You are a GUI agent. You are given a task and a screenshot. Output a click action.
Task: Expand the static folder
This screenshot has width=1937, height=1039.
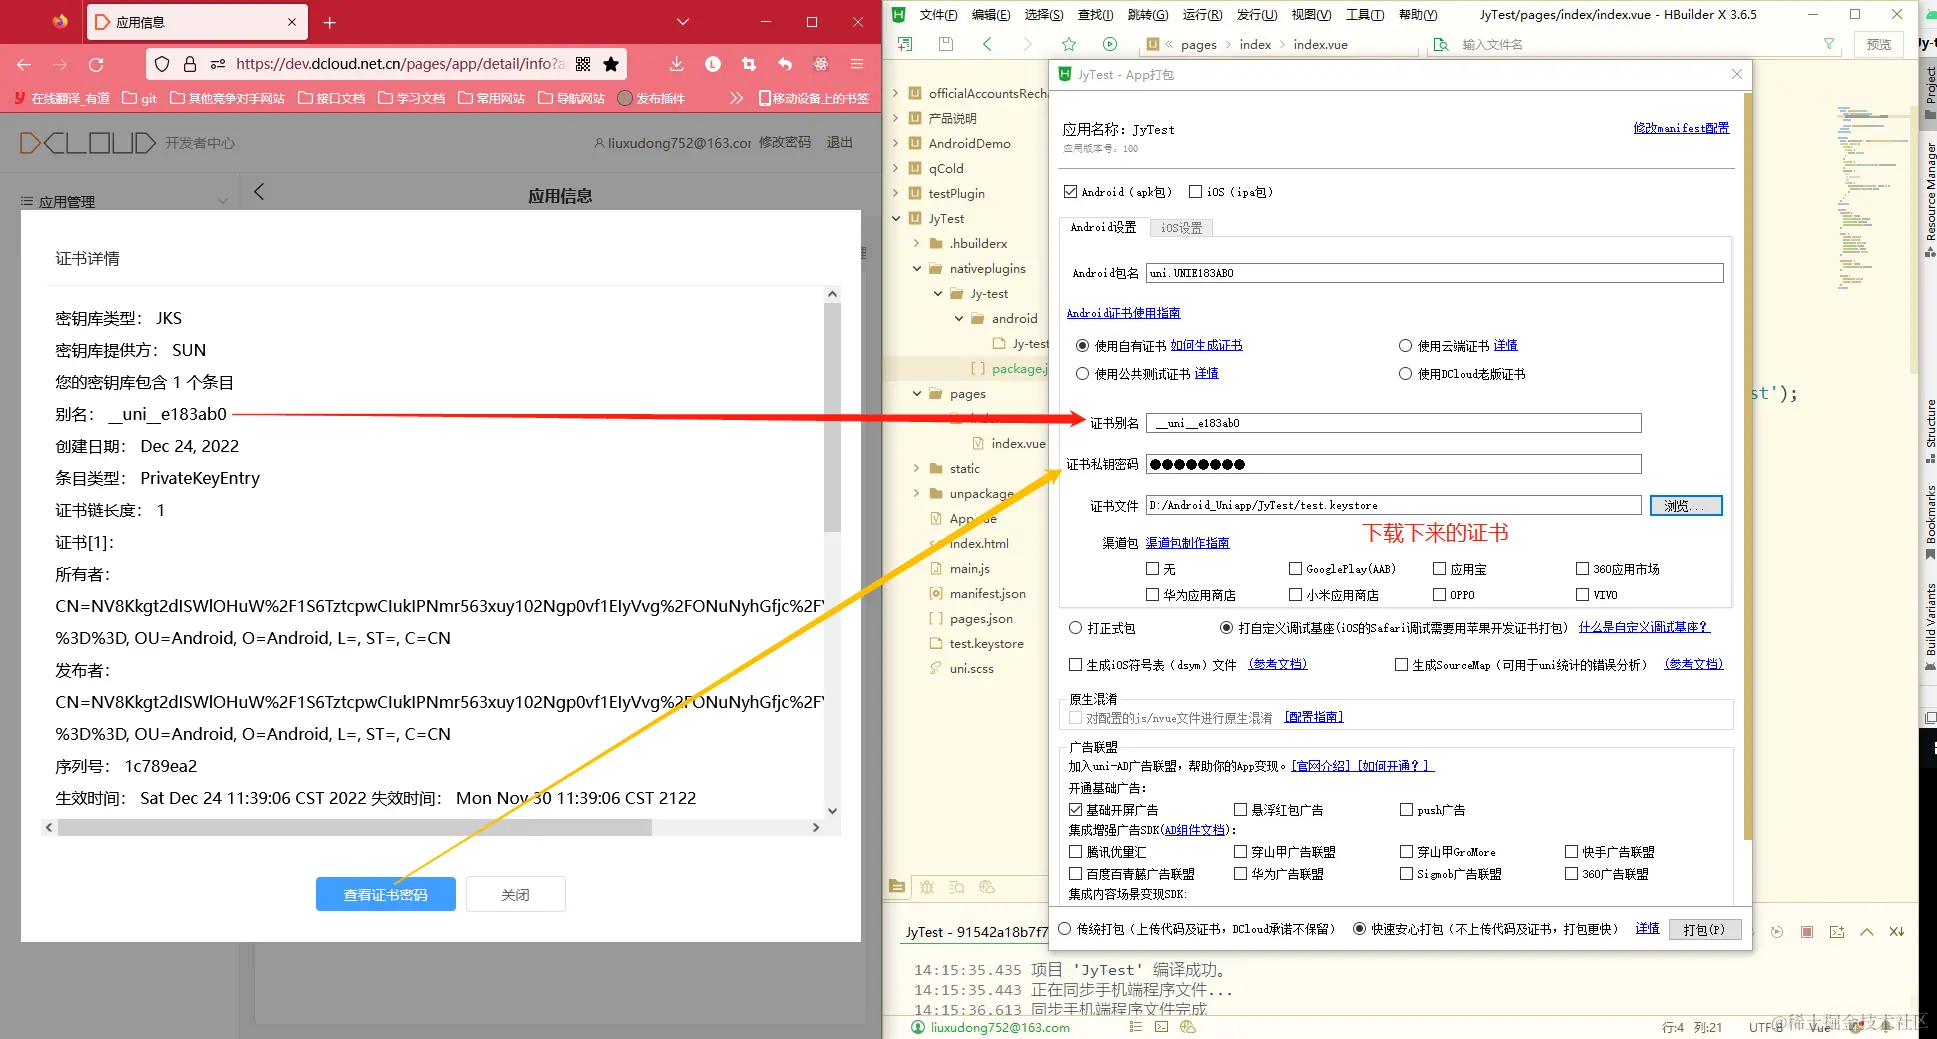tap(917, 468)
